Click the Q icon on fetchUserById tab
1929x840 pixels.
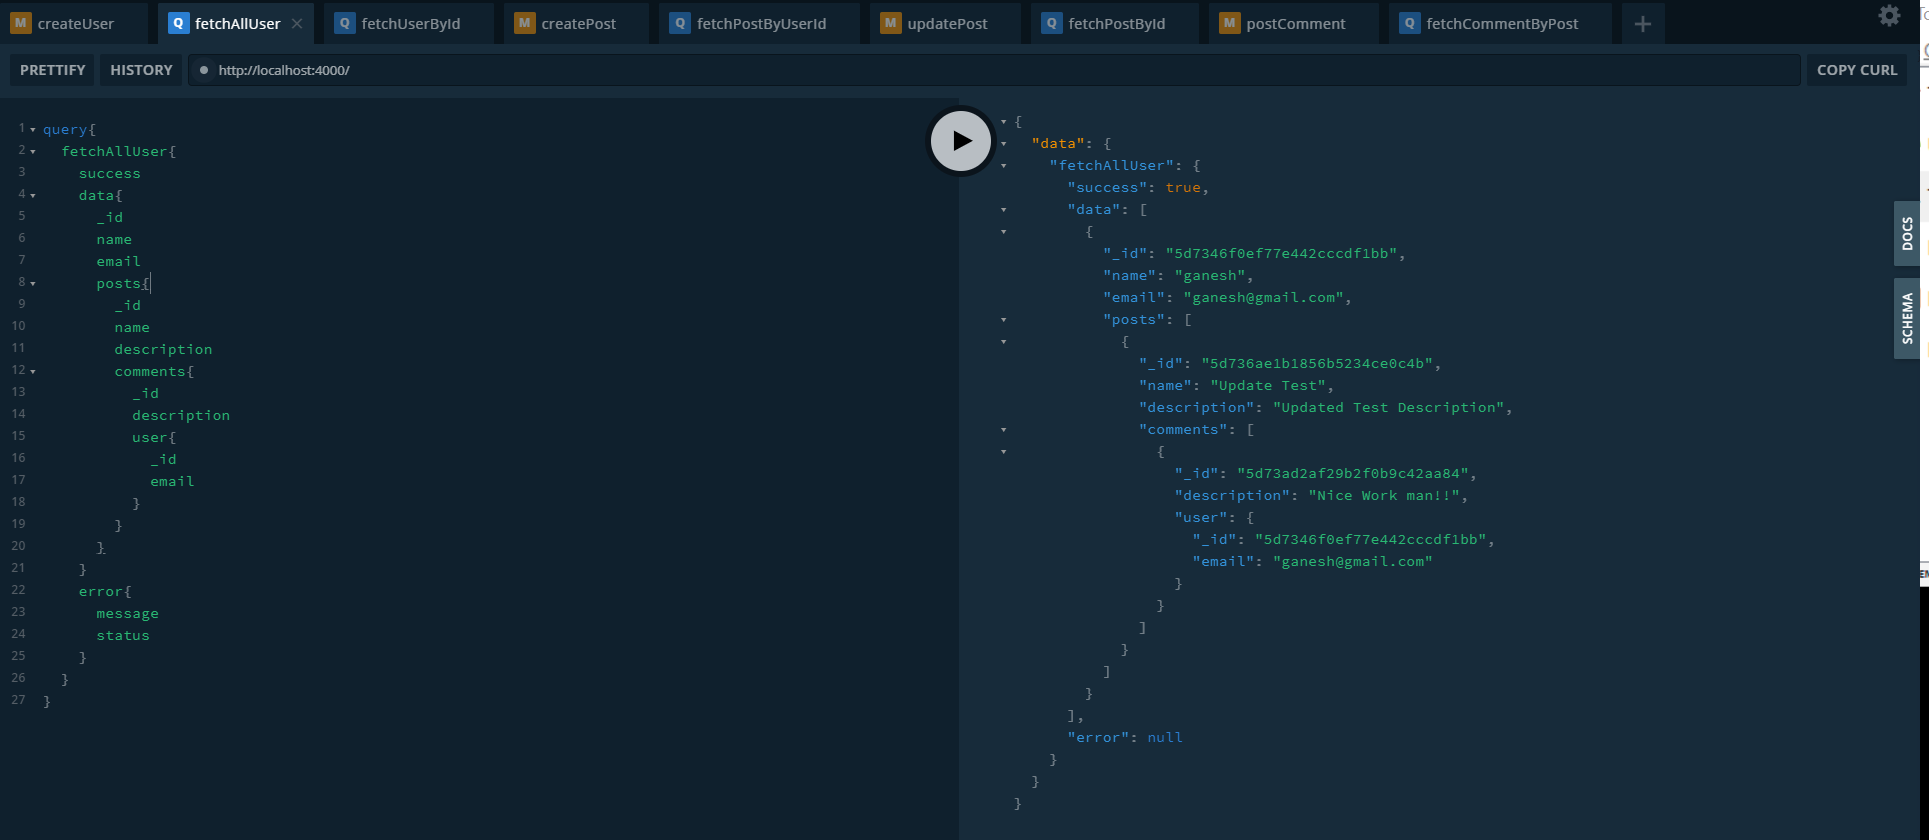click(x=345, y=24)
